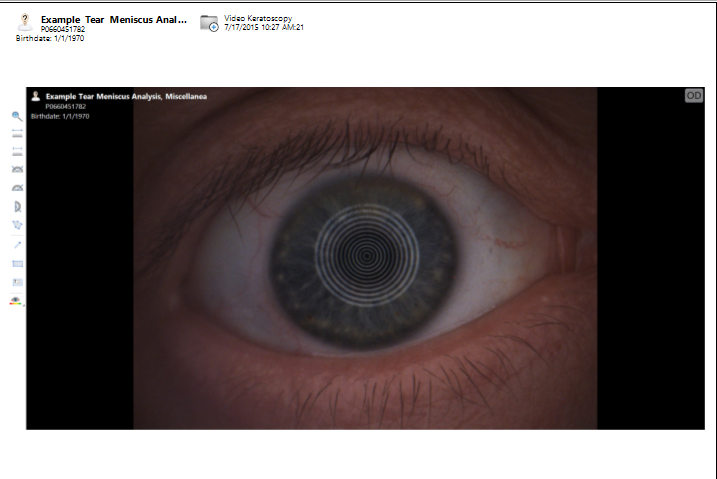
Task: Click the Video Keratoscopy exam label
Action: tap(259, 19)
